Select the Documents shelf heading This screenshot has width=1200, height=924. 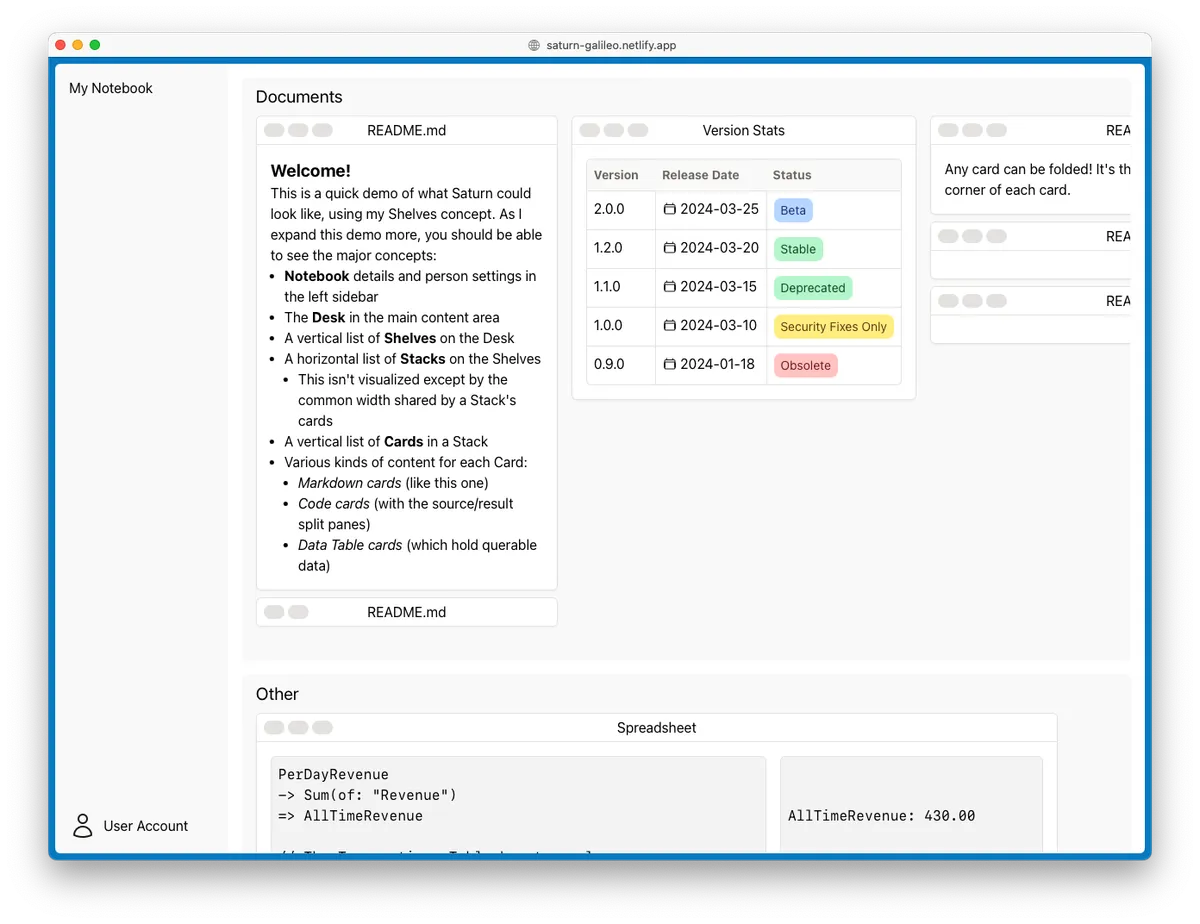pyautogui.click(x=299, y=97)
